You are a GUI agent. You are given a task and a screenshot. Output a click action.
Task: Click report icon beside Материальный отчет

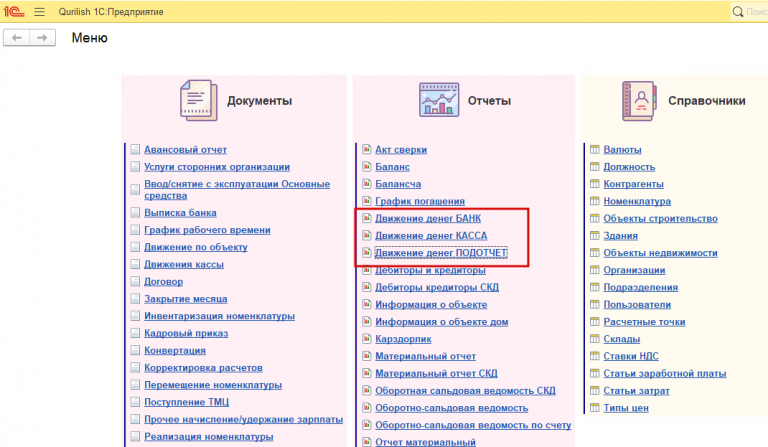click(366, 355)
